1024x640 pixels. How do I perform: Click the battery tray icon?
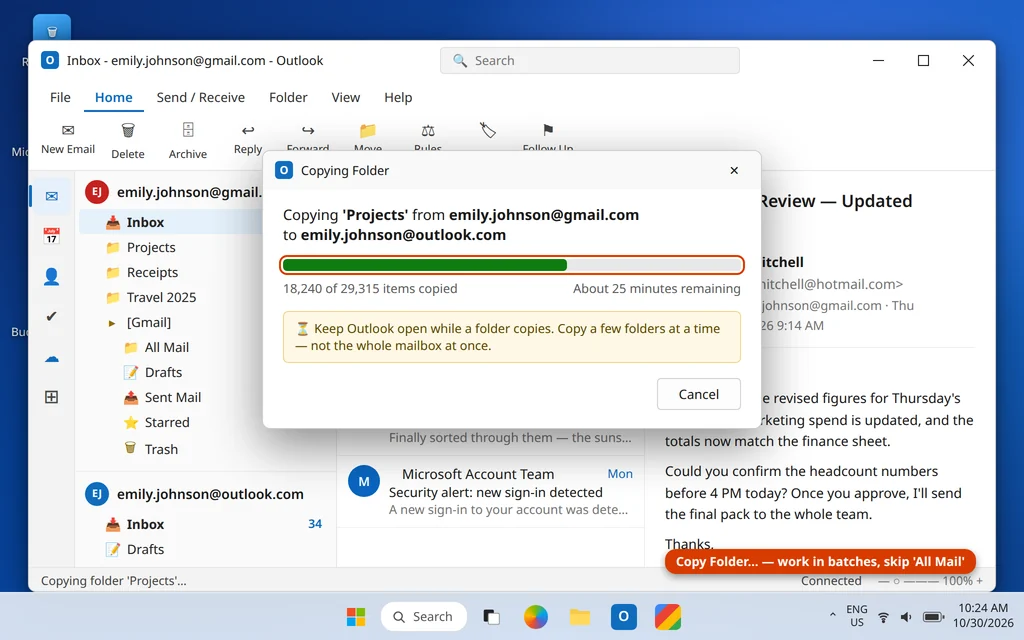(x=933, y=617)
